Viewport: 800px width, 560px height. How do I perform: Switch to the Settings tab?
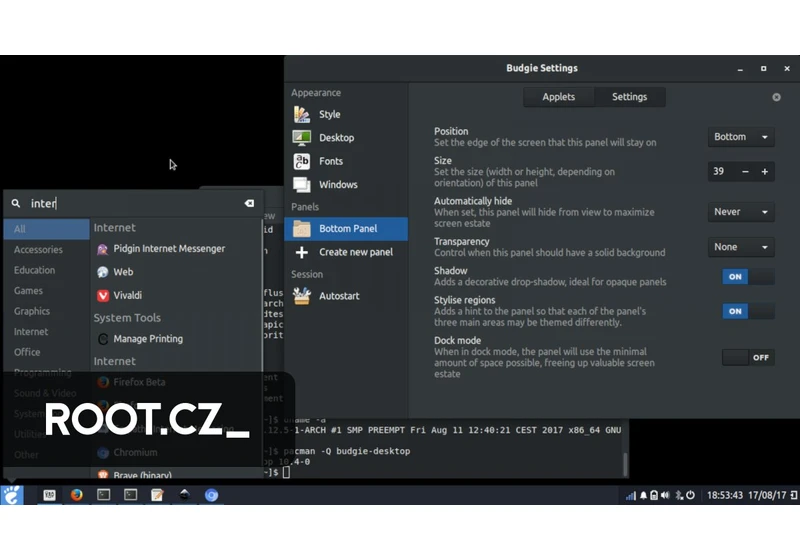click(630, 97)
